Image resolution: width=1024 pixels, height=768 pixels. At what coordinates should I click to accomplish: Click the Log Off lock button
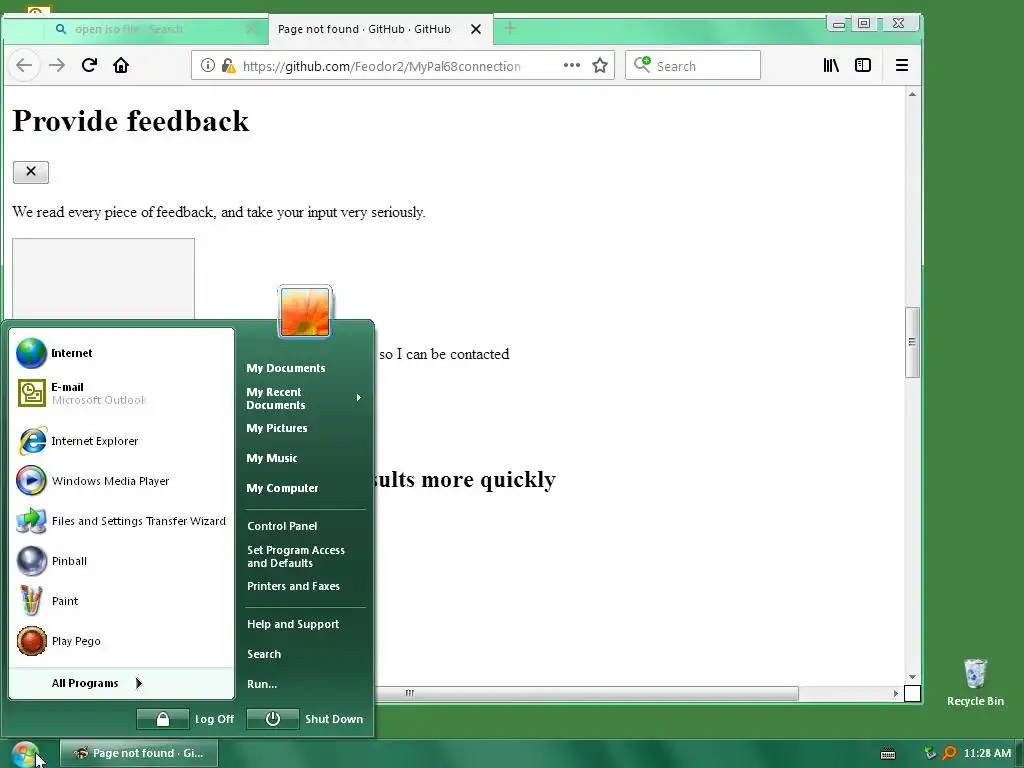click(x=163, y=719)
